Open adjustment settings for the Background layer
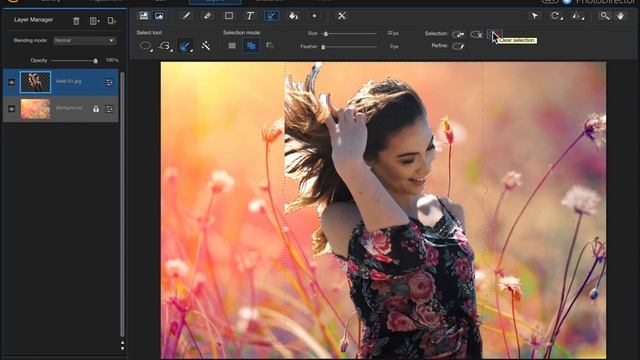 coord(109,109)
